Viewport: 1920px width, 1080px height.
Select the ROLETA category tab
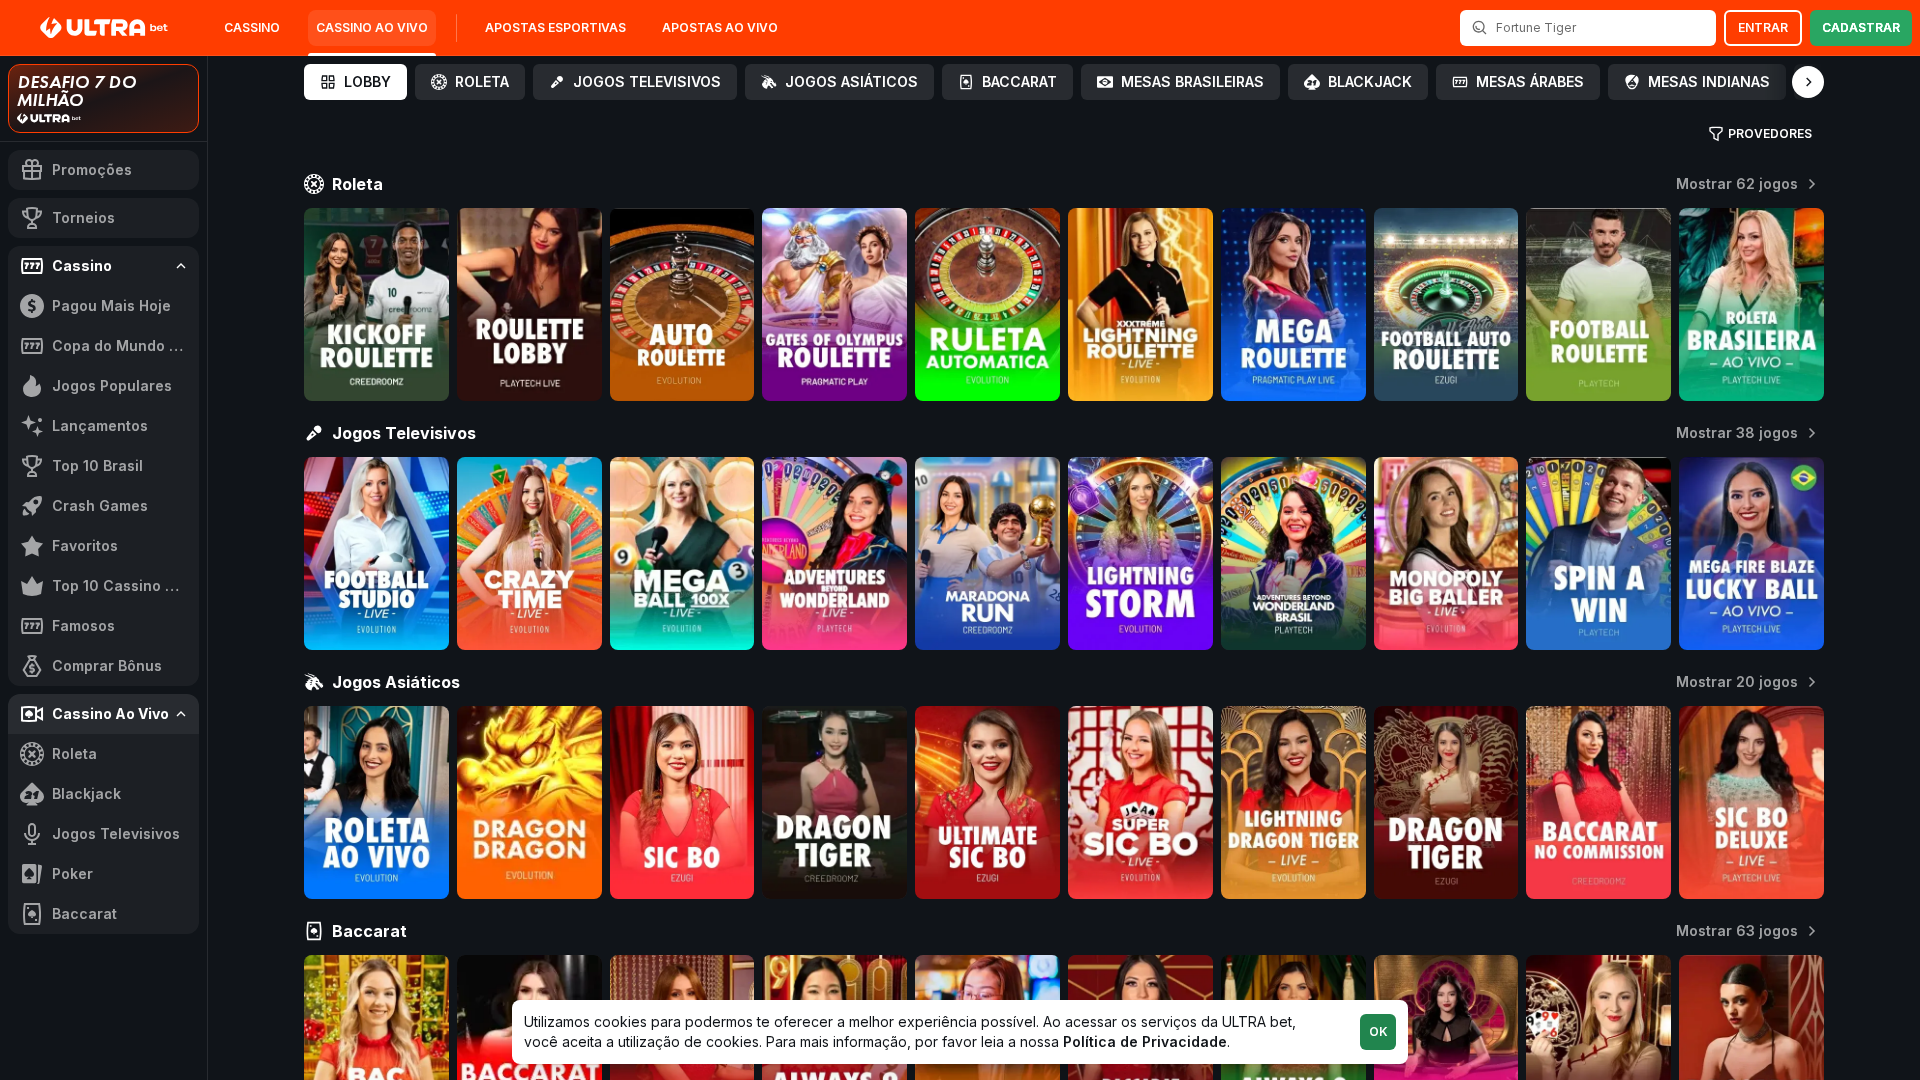point(470,82)
